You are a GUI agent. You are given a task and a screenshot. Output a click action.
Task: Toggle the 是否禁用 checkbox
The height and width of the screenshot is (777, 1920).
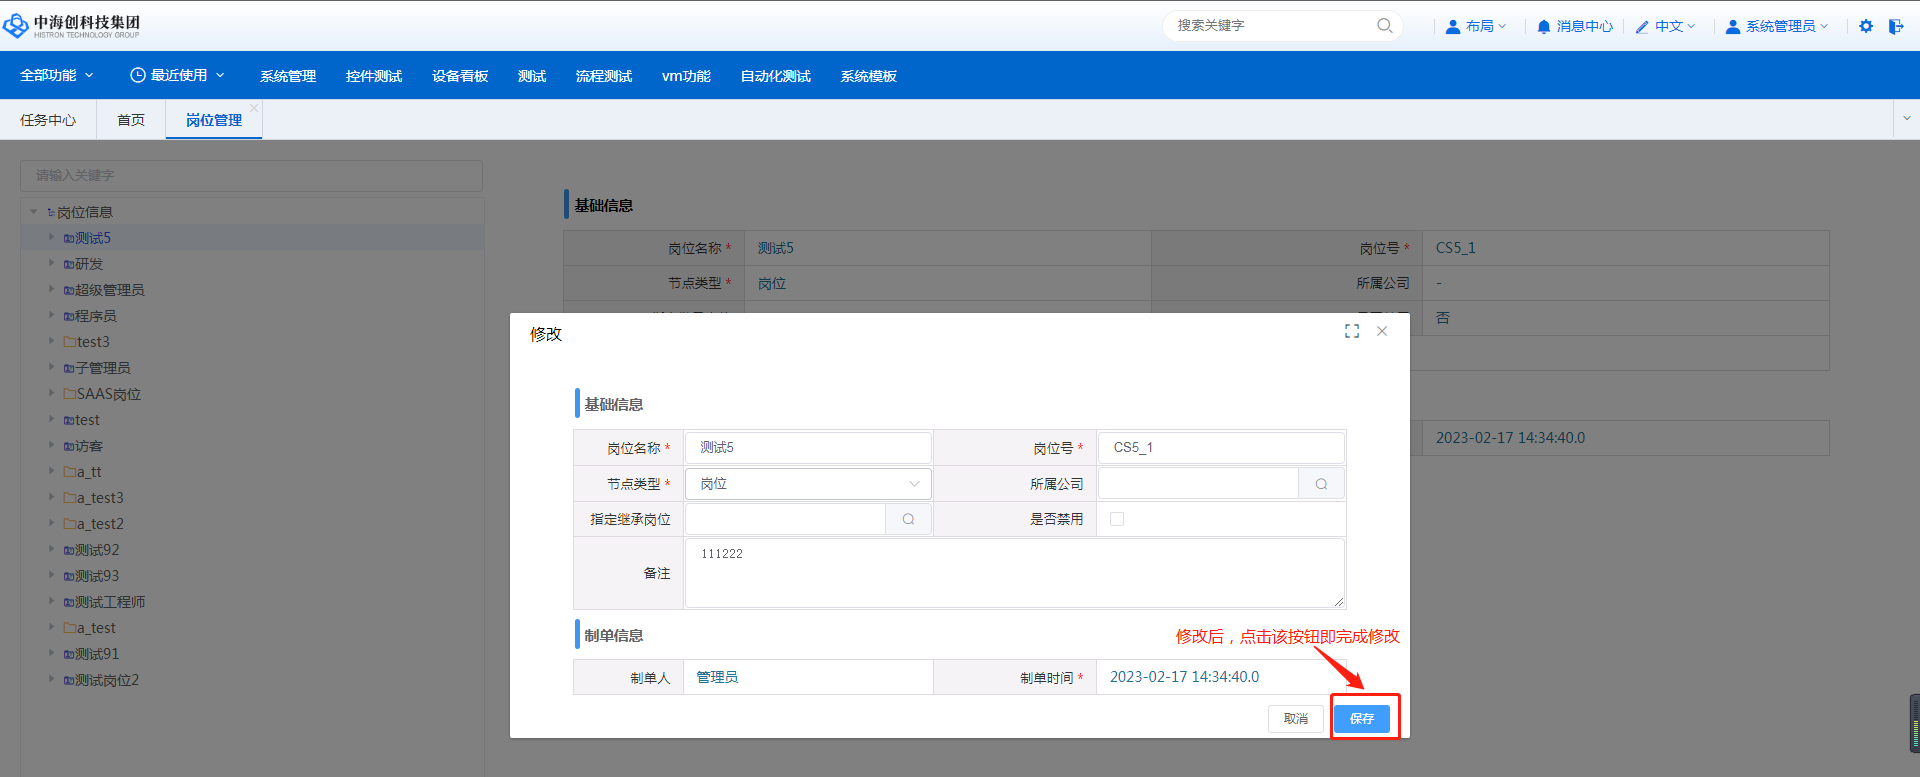coord(1117,519)
